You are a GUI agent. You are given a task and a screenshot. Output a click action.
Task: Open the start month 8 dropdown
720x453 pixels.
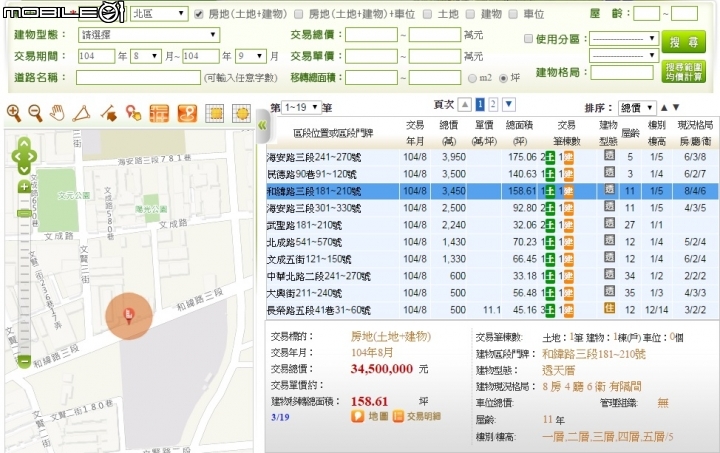[146, 56]
